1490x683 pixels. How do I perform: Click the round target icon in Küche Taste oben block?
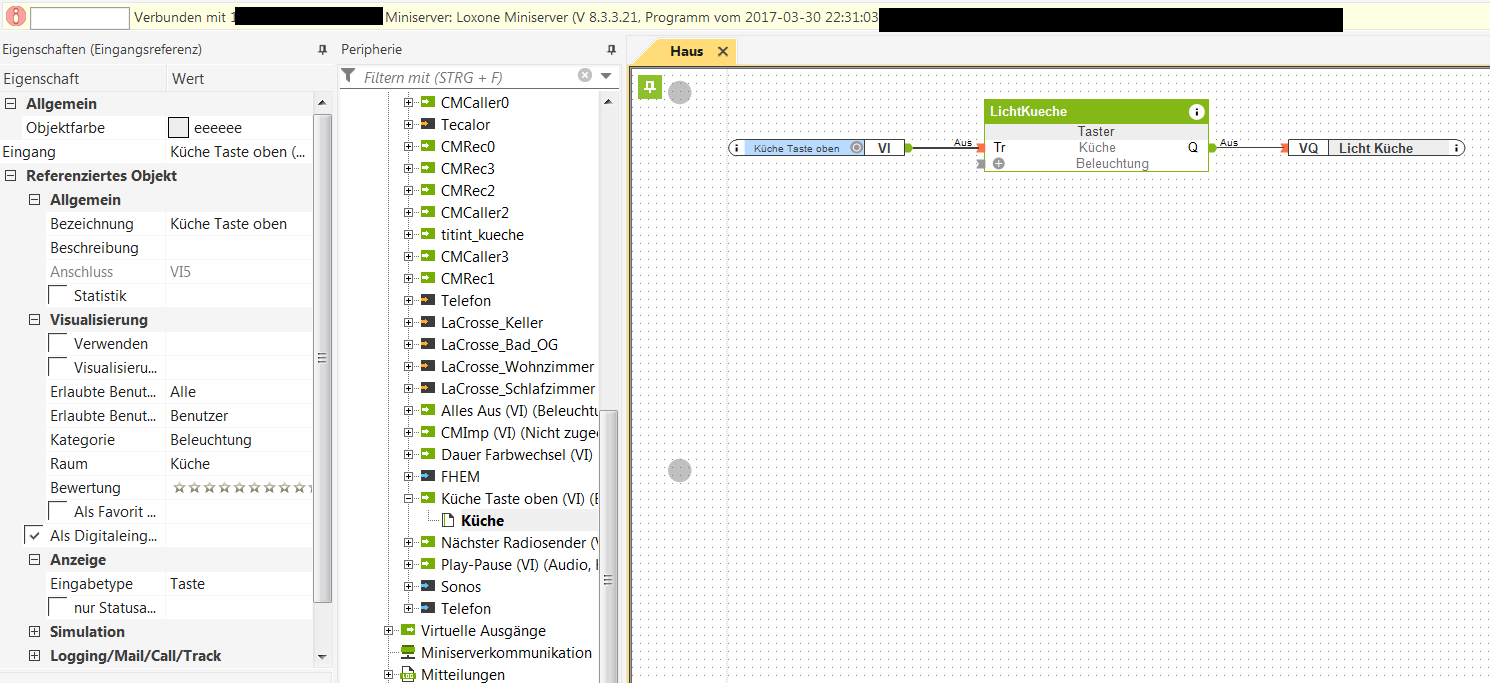(x=857, y=148)
